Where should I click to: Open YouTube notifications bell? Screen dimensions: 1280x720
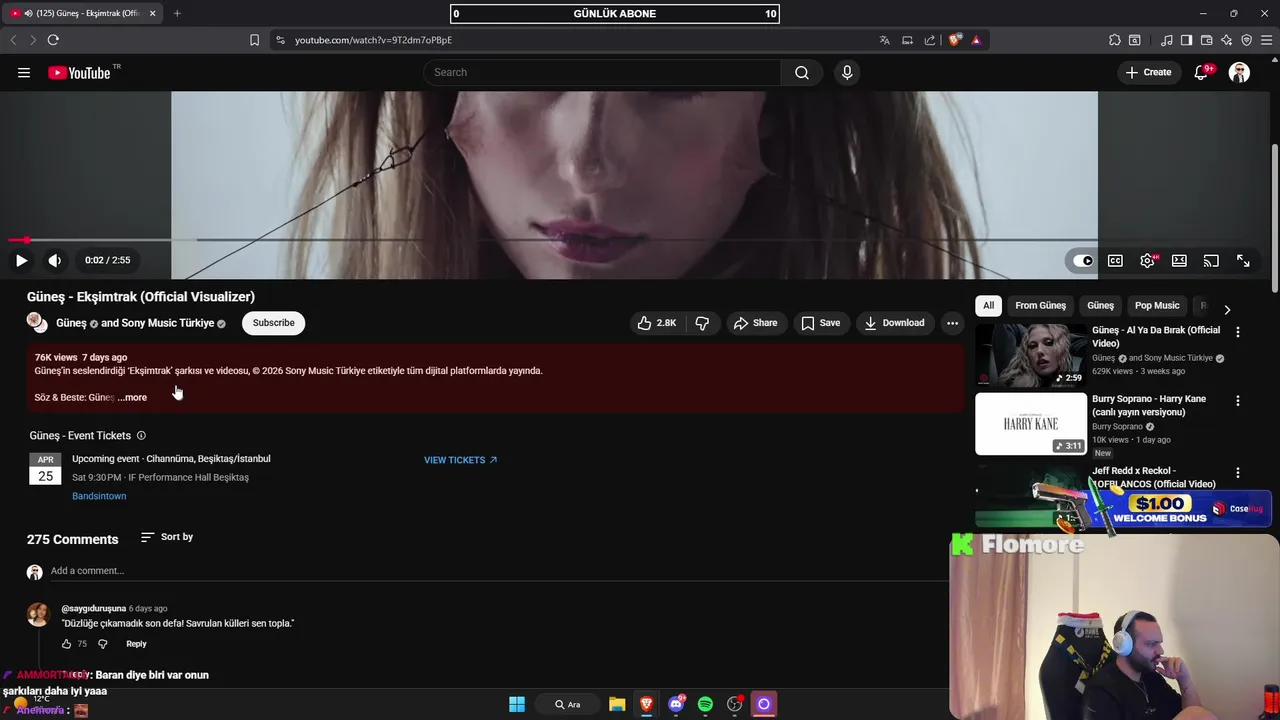click(1201, 72)
